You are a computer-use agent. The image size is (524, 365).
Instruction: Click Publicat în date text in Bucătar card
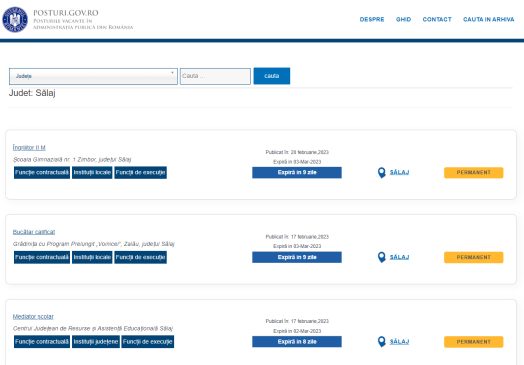(x=297, y=237)
